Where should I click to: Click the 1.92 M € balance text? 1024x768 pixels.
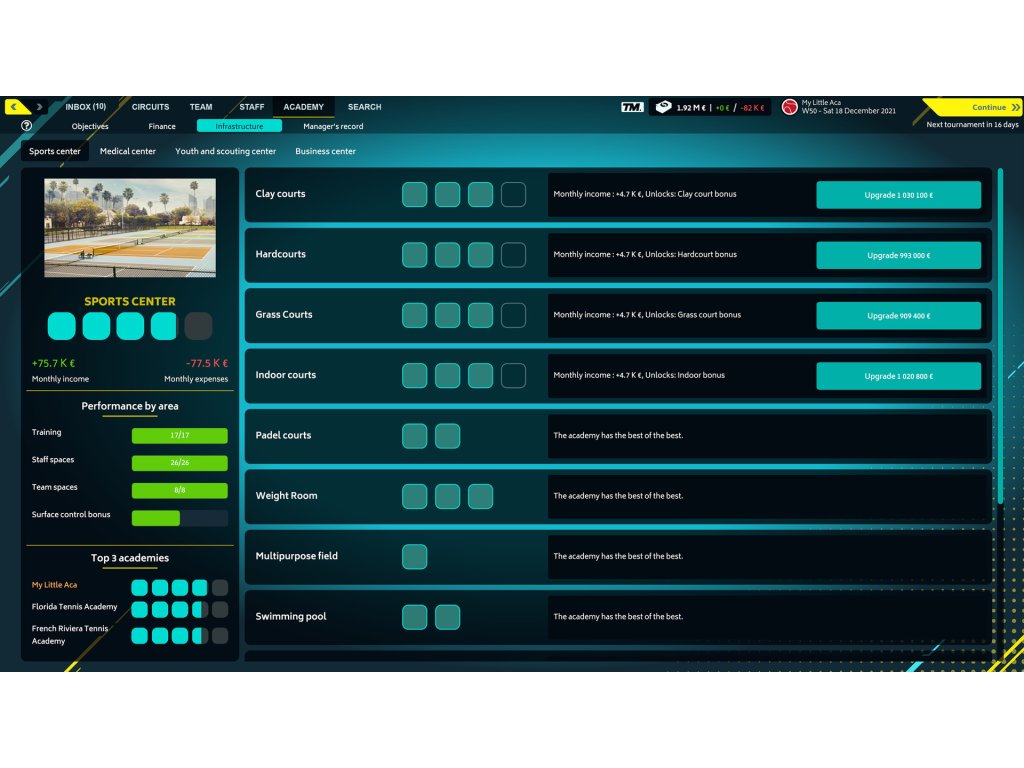(x=690, y=108)
